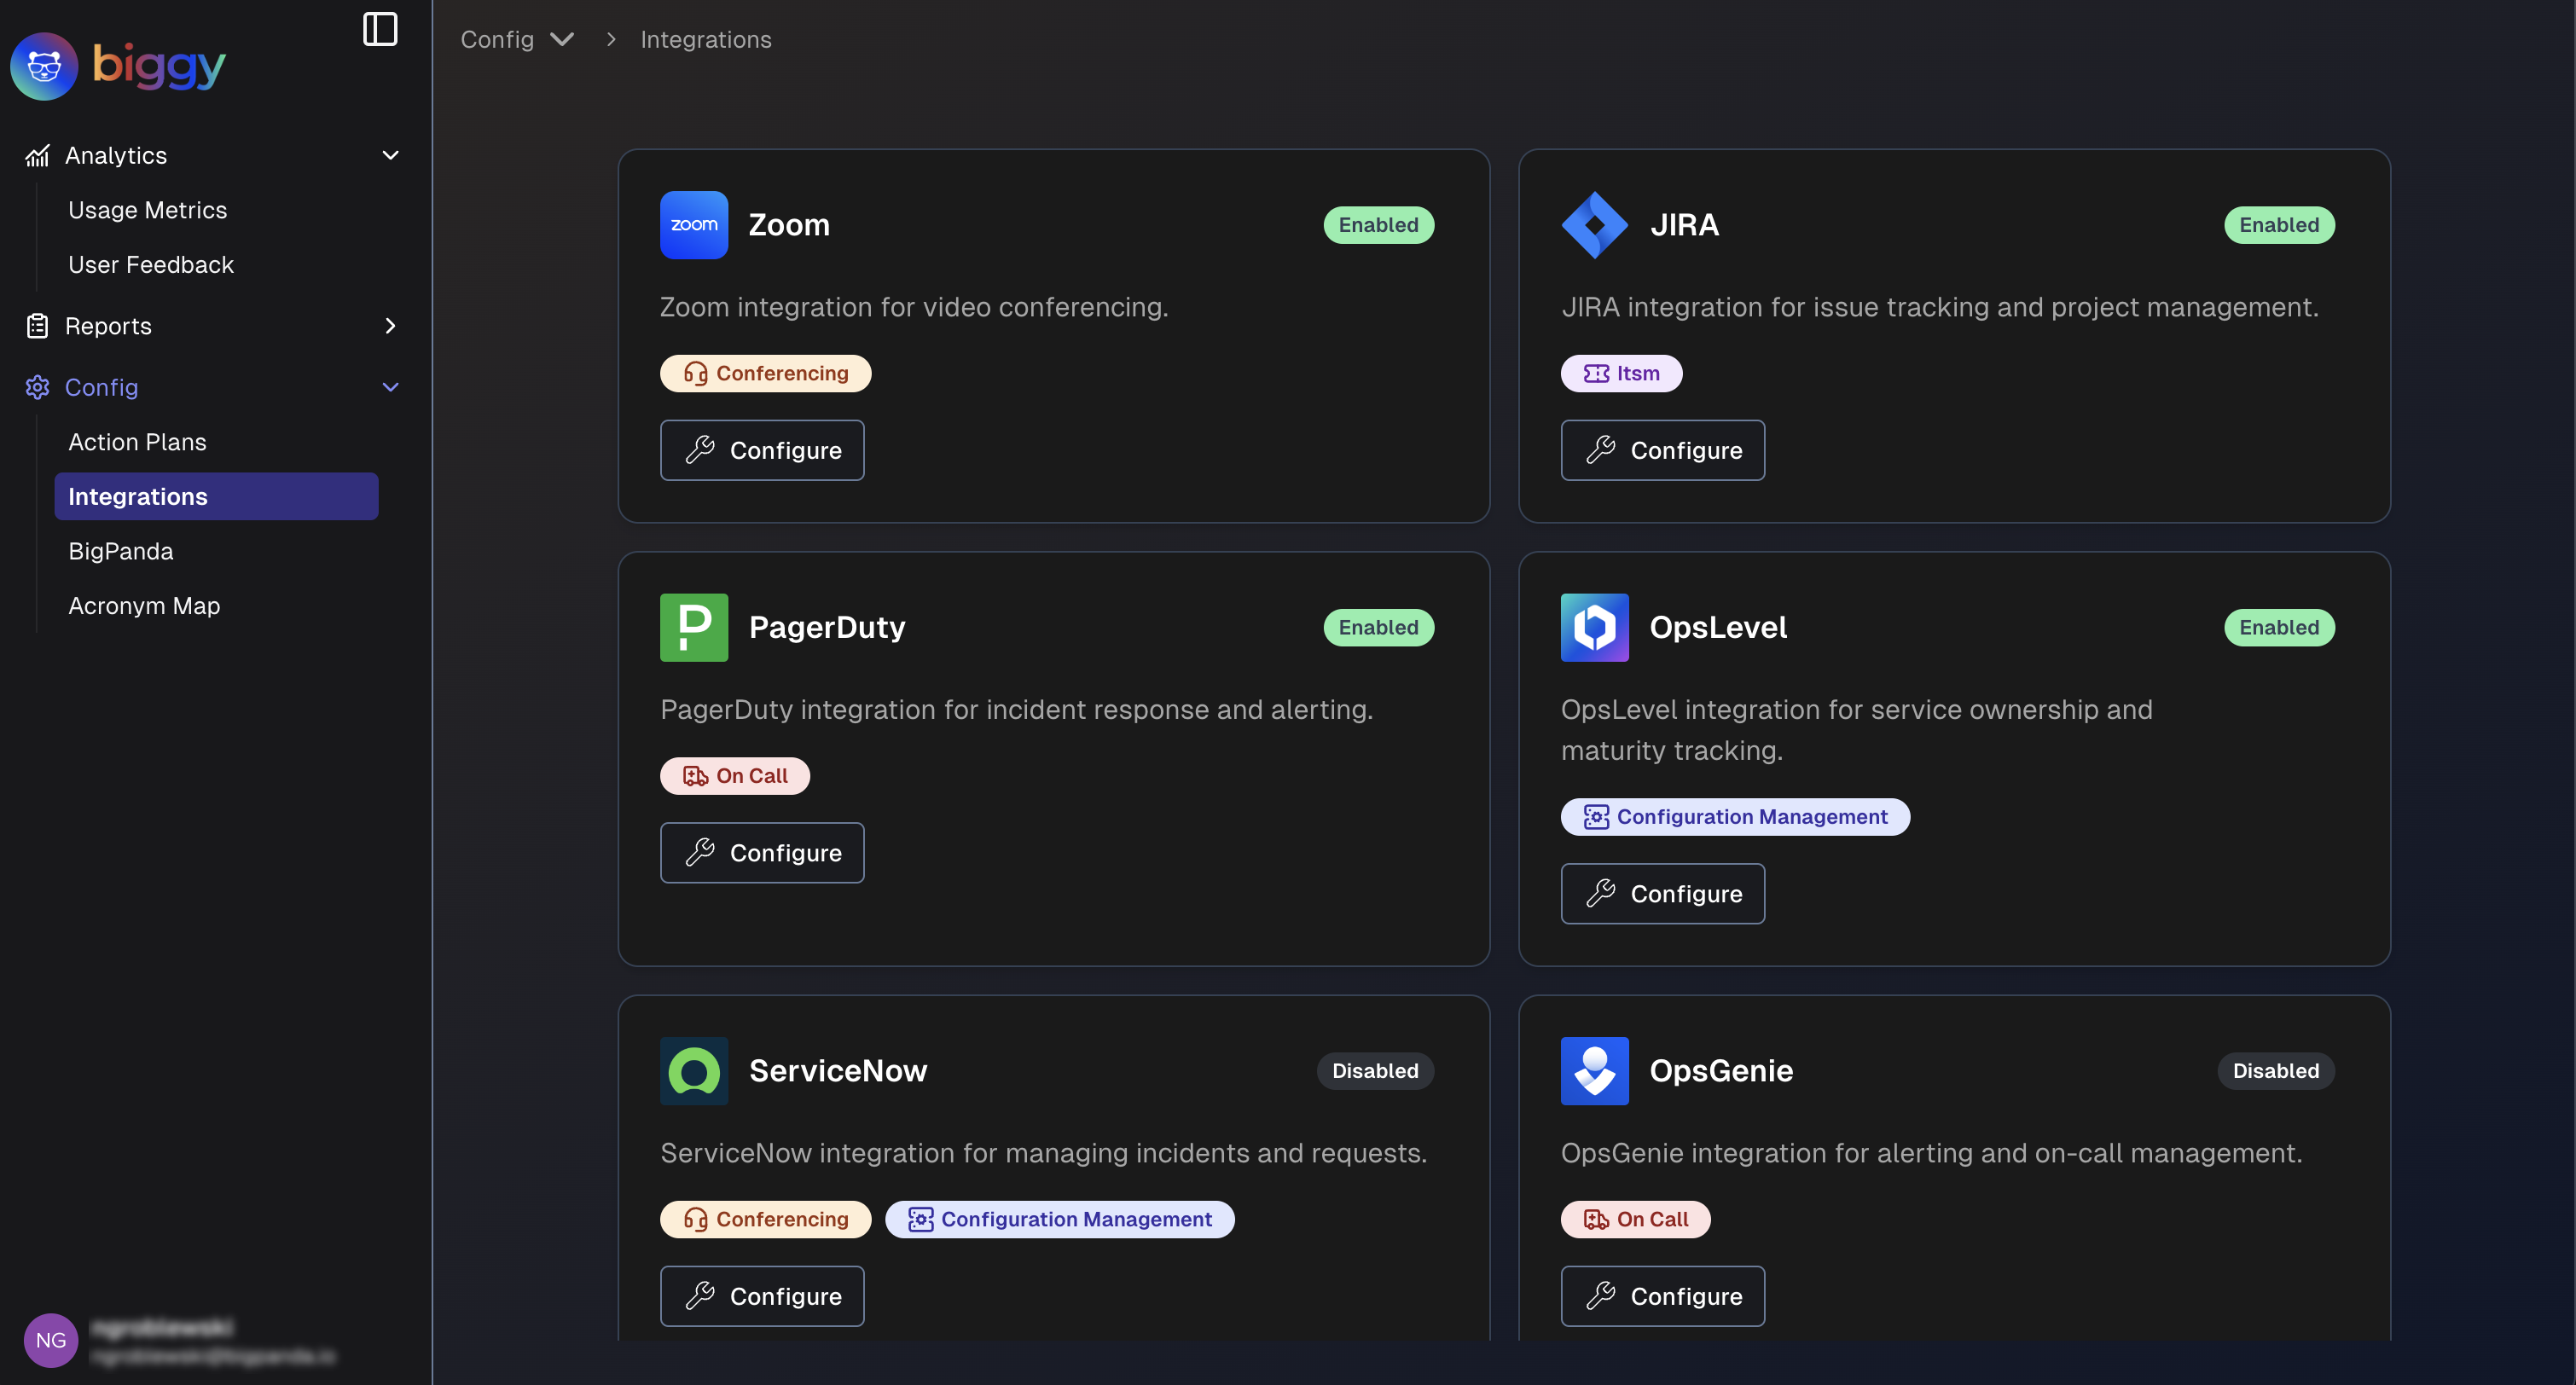Select Action Plans in sidebar
The height and width of the screenshot is (1385, 2576).
pyautogui.click(x=136, y=440)
